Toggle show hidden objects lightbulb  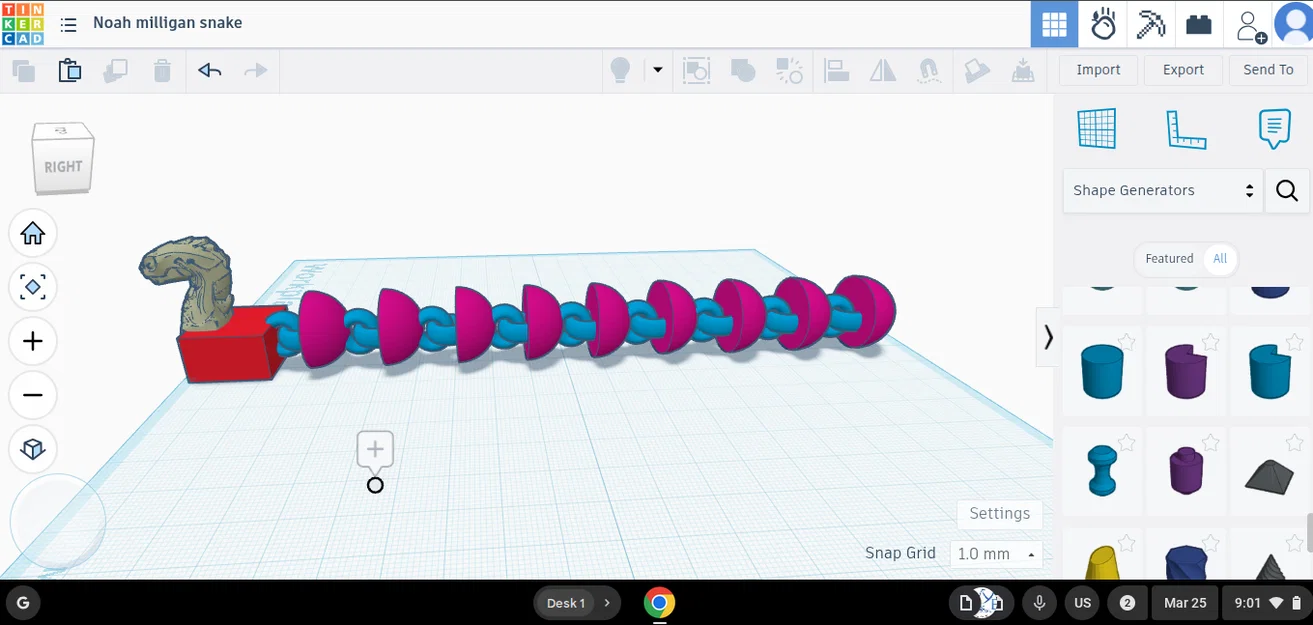[x=620, y=70]
